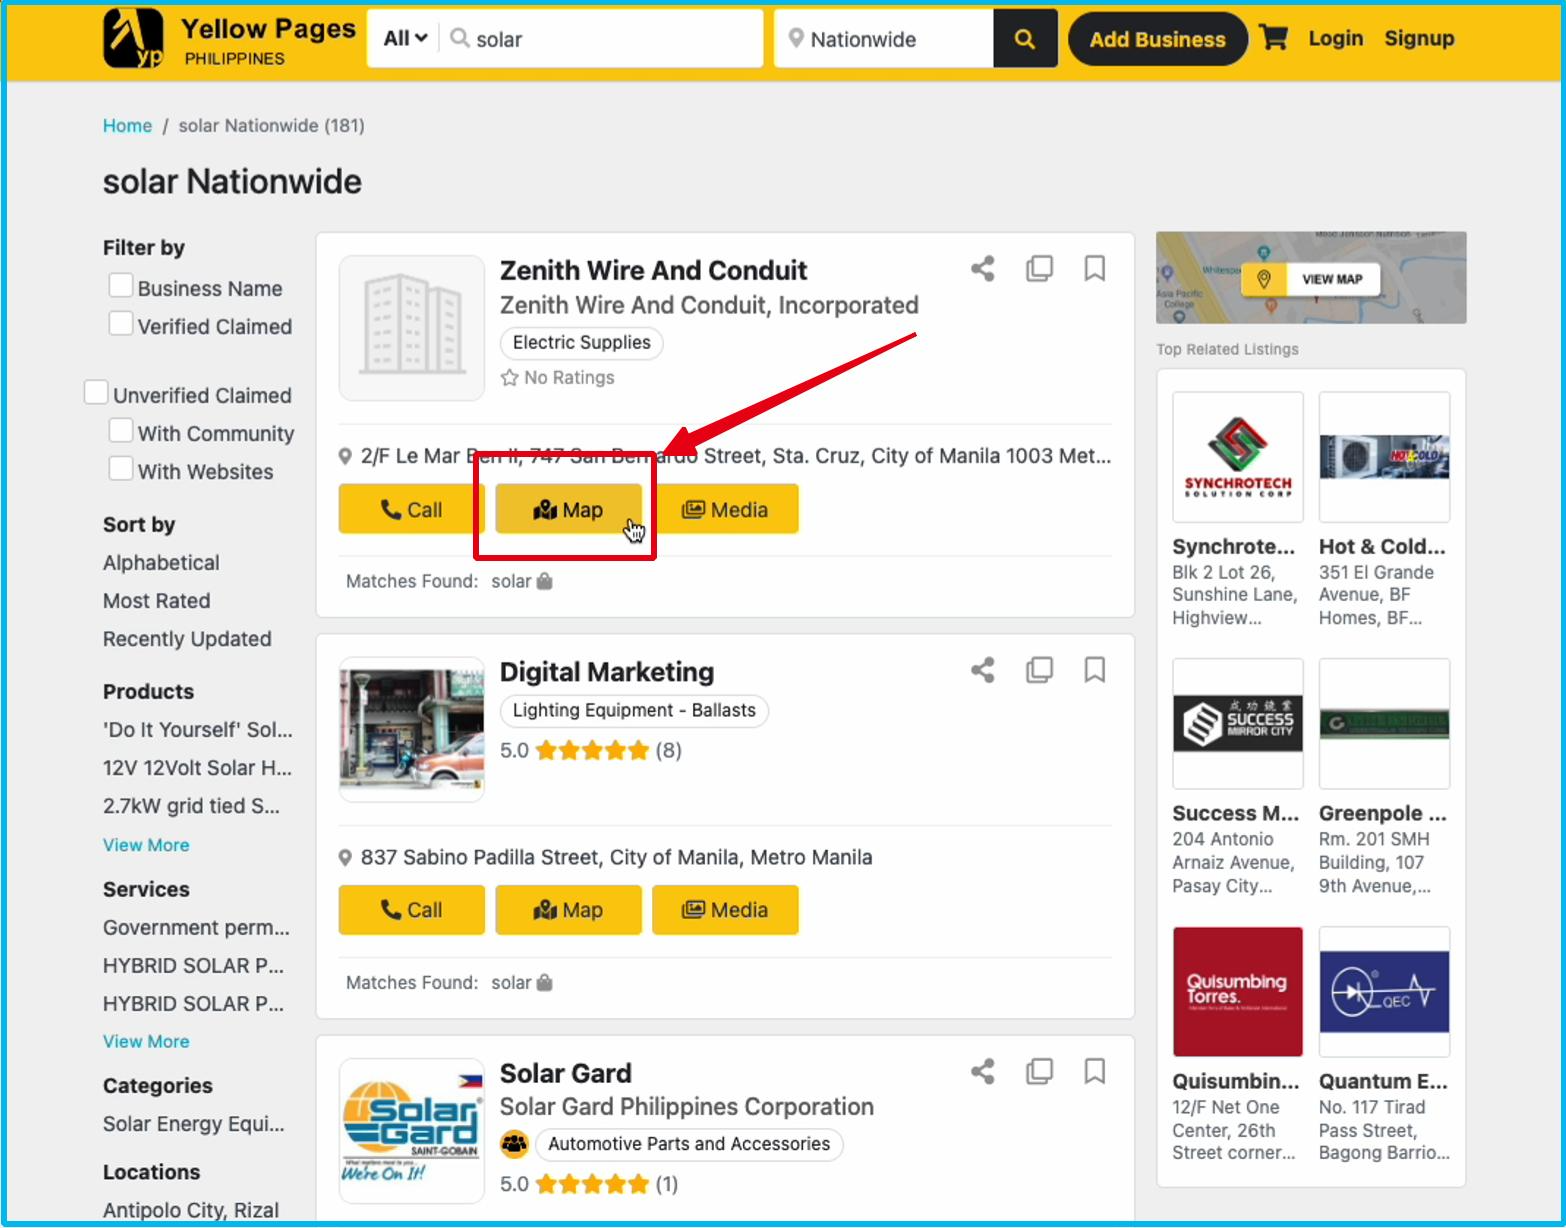This screenshot has height=1228, width=1566.
Task: Click the Signup link
Action: tap(1419, 38)
